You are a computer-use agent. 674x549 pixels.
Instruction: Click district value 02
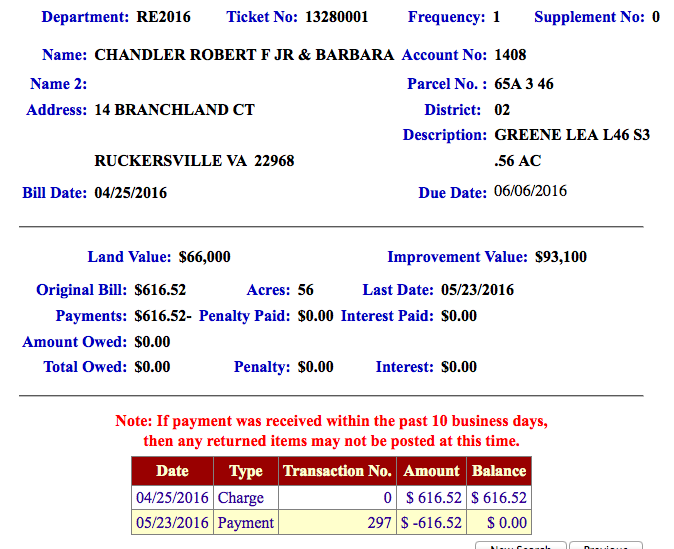pyautogui.click(x=502, y=110)
